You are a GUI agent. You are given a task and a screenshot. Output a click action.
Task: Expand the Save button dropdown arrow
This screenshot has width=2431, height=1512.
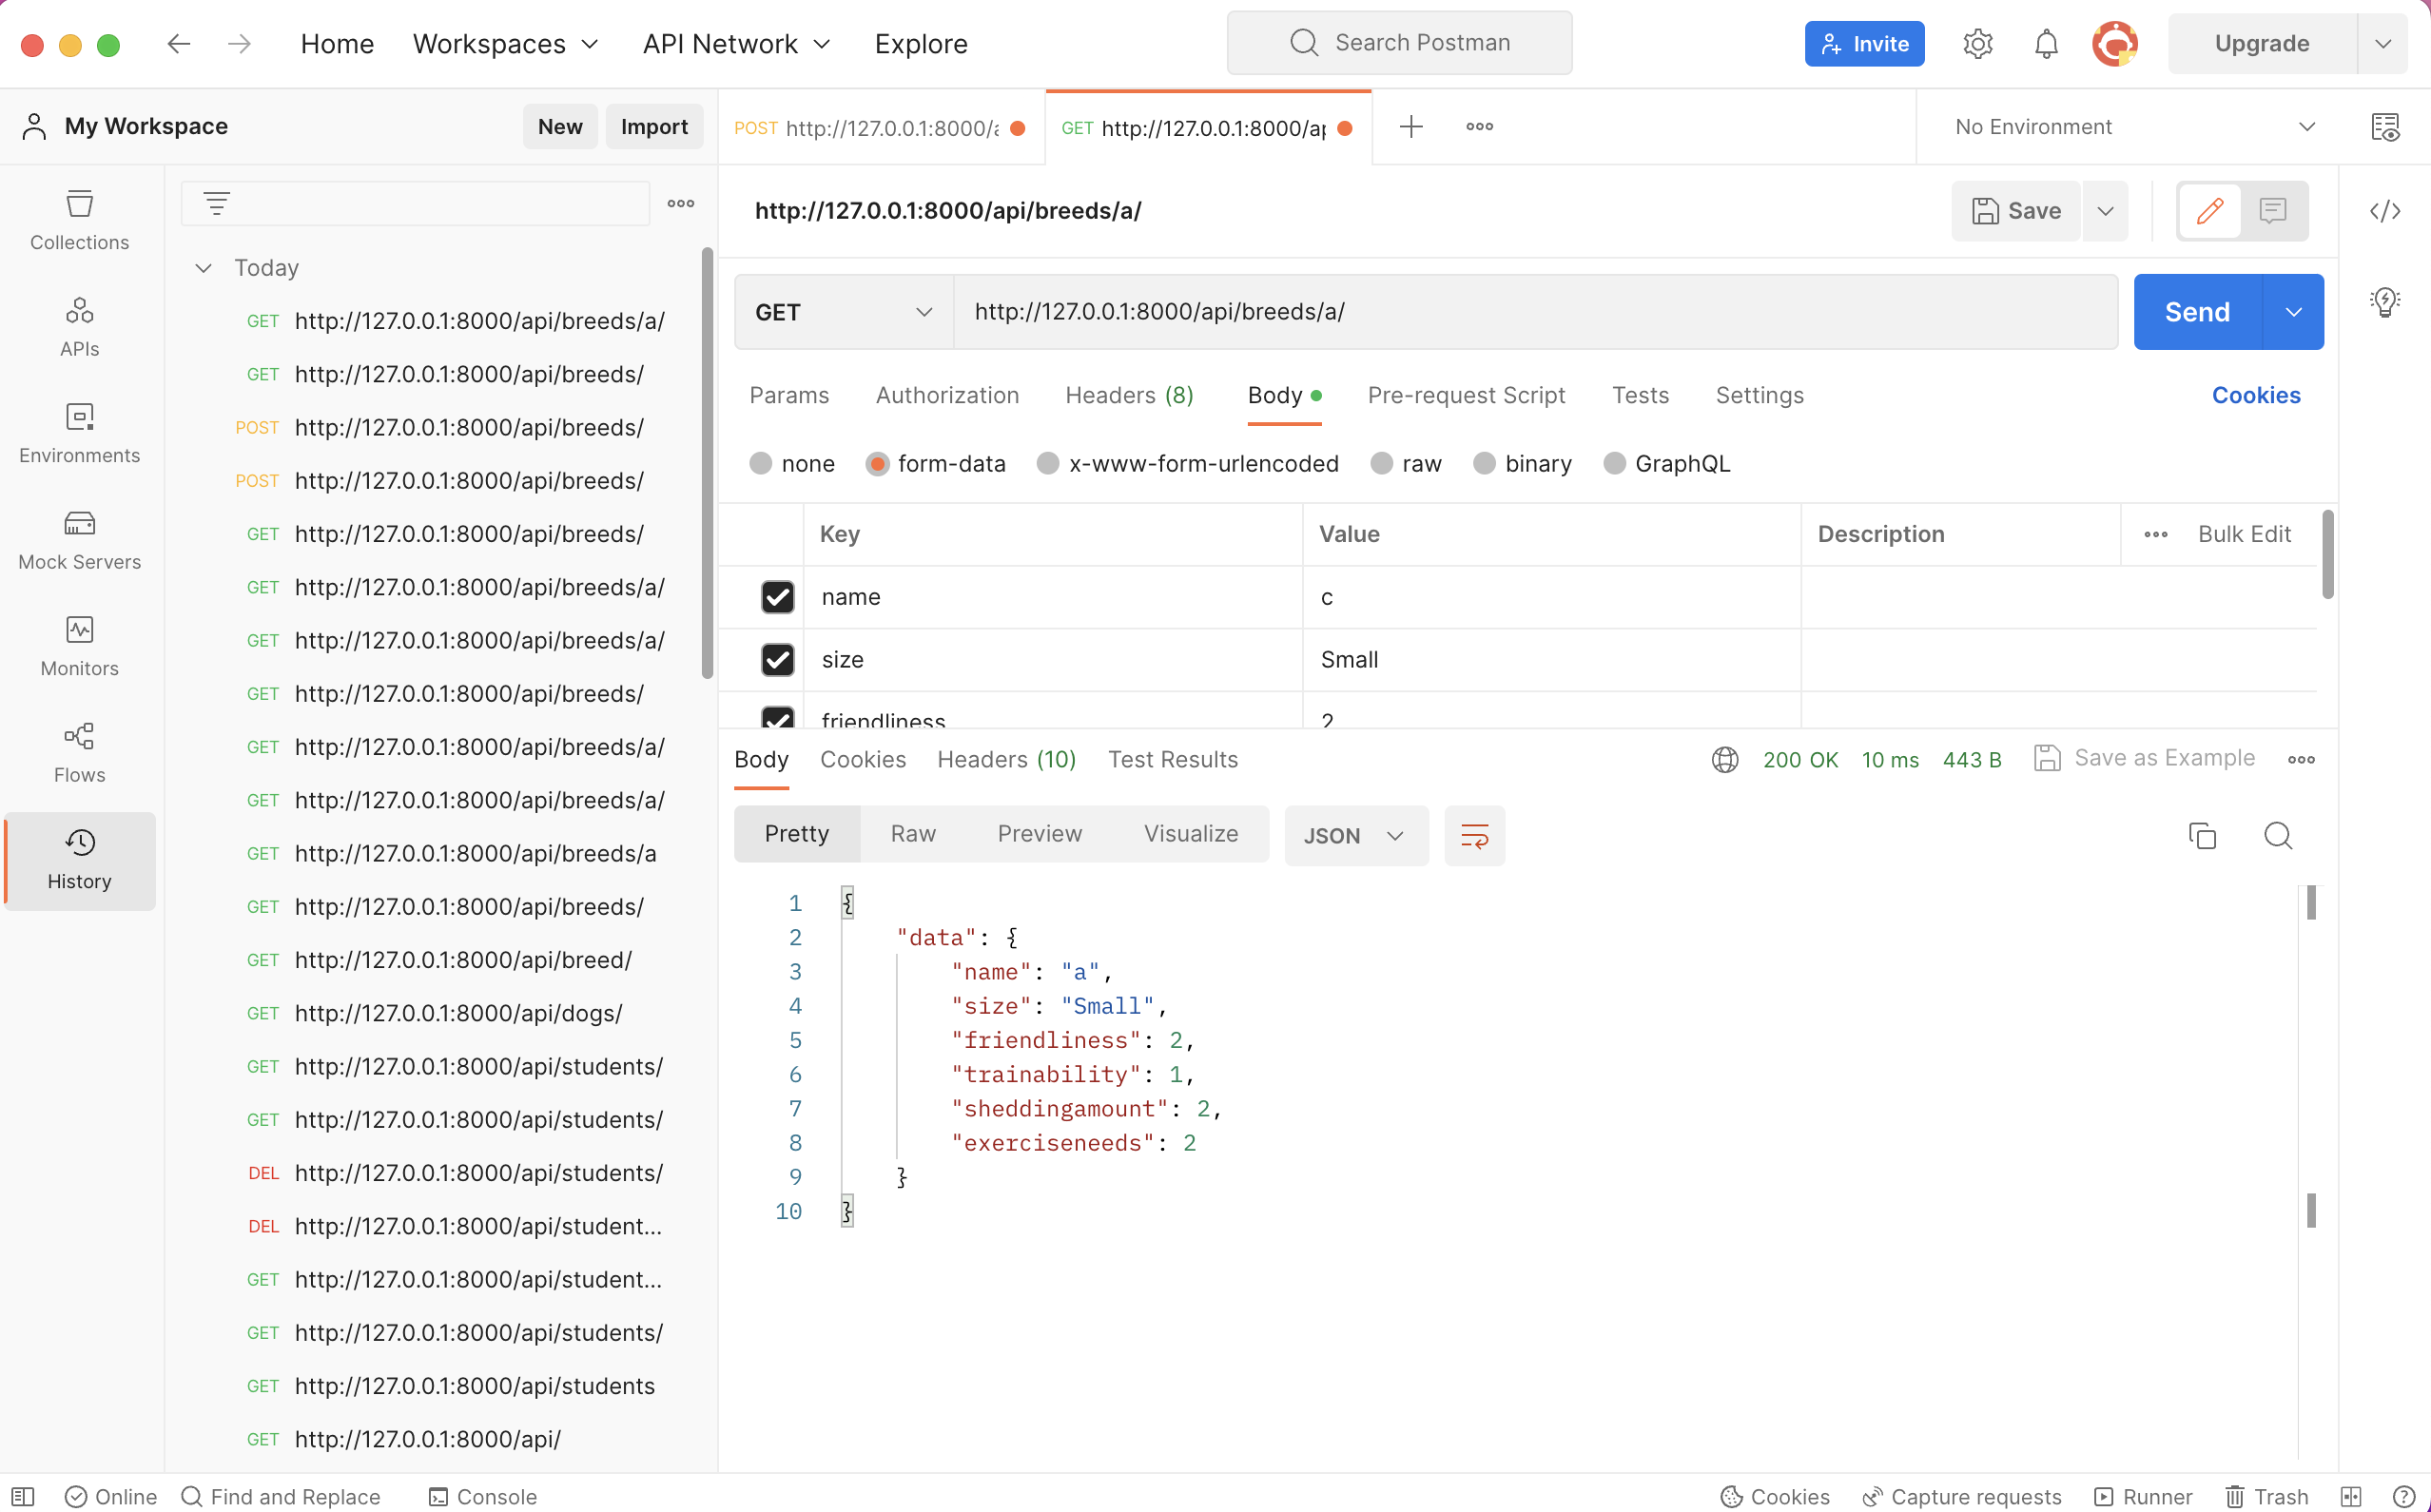click(x=2109, y=211)
